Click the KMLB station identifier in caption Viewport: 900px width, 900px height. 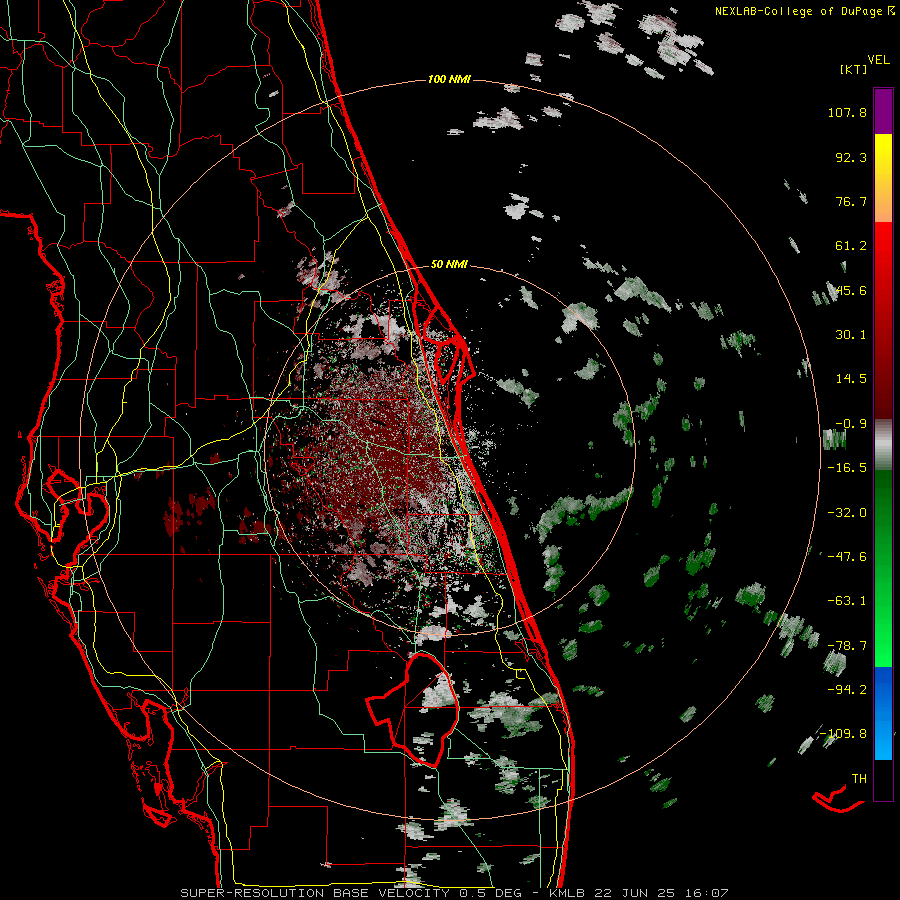pyautogui.click(x=568, y=893)
